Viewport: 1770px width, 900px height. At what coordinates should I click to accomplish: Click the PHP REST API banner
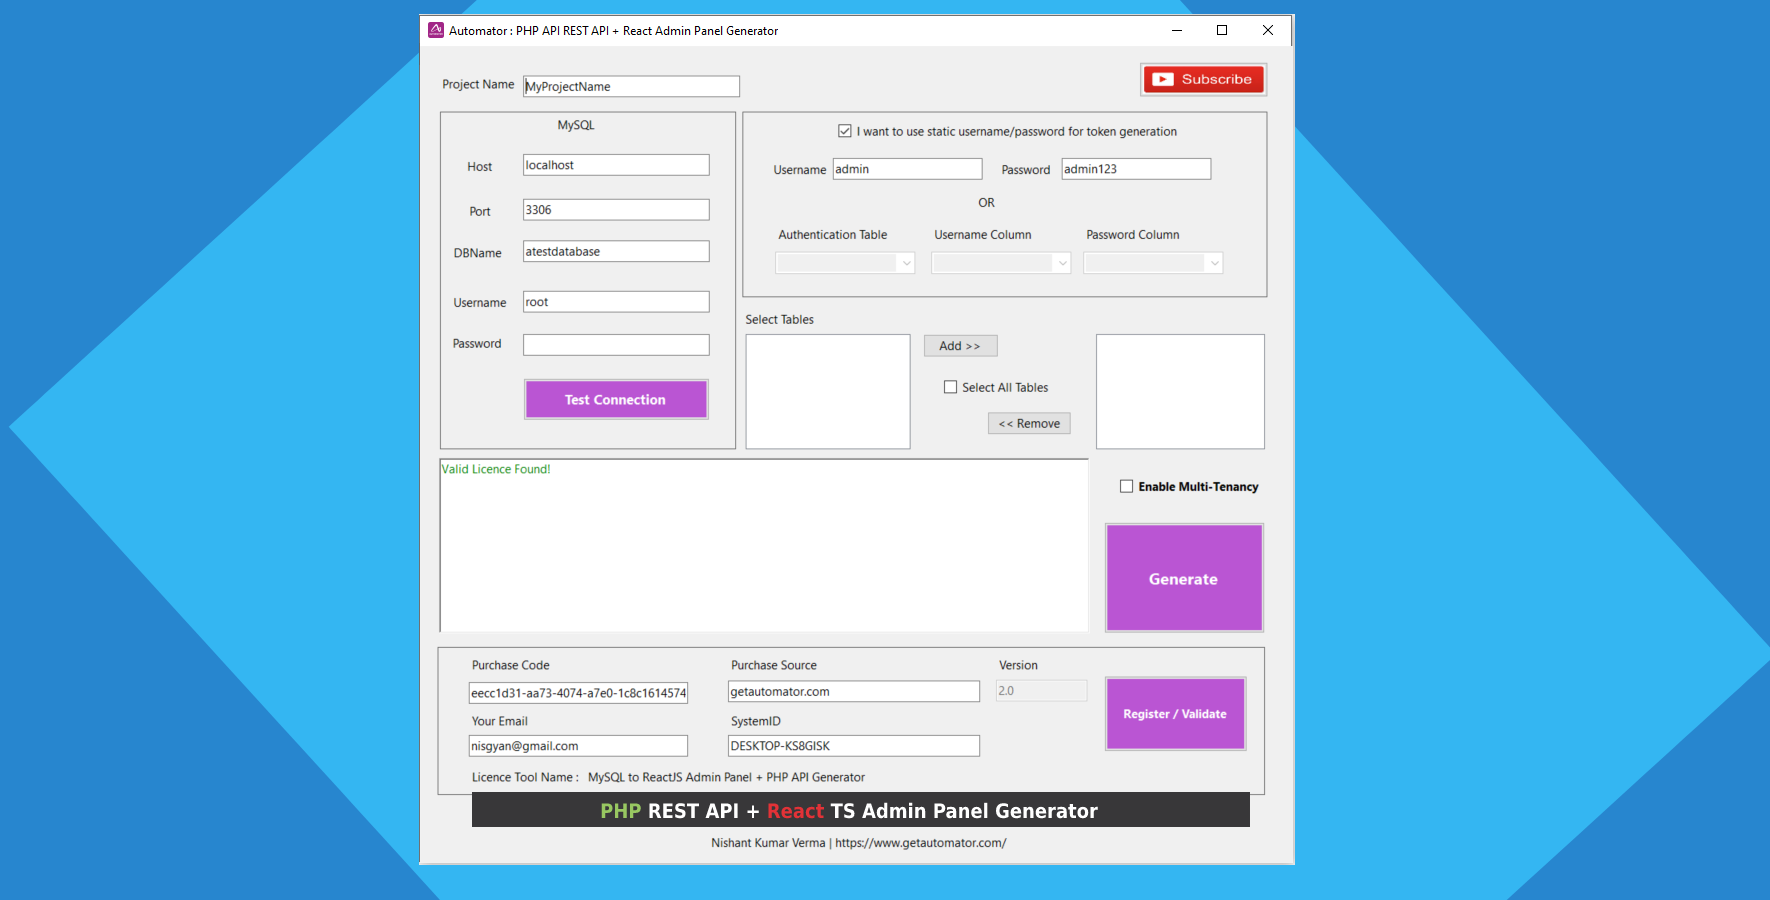pos(861,810)
